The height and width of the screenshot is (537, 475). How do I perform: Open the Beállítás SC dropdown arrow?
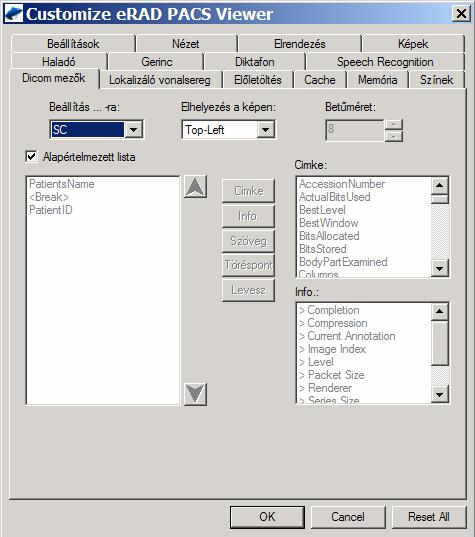click(x=134, y=129)
